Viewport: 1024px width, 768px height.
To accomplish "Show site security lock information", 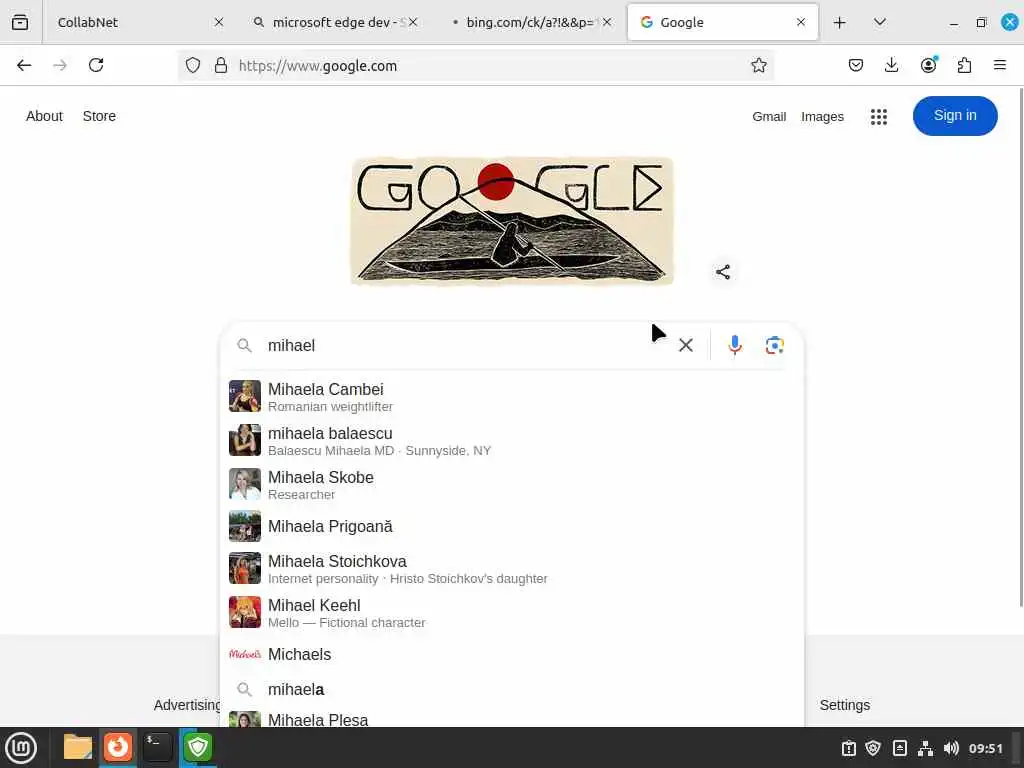I will click(x=221, y=65).
